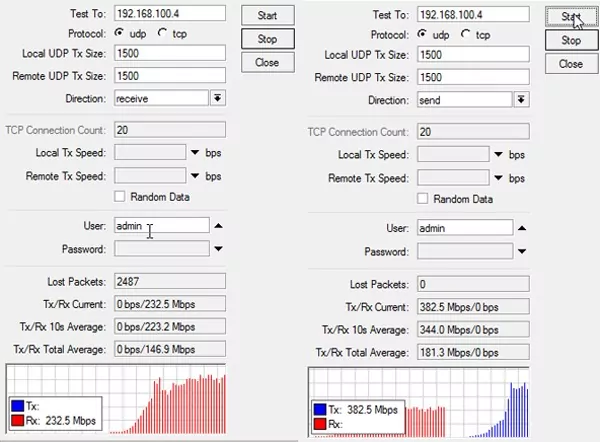The width and height of the screenshot is (600, 442).
Task: Click TCP Connection Count field in right window
Action: tap(473, 132)
